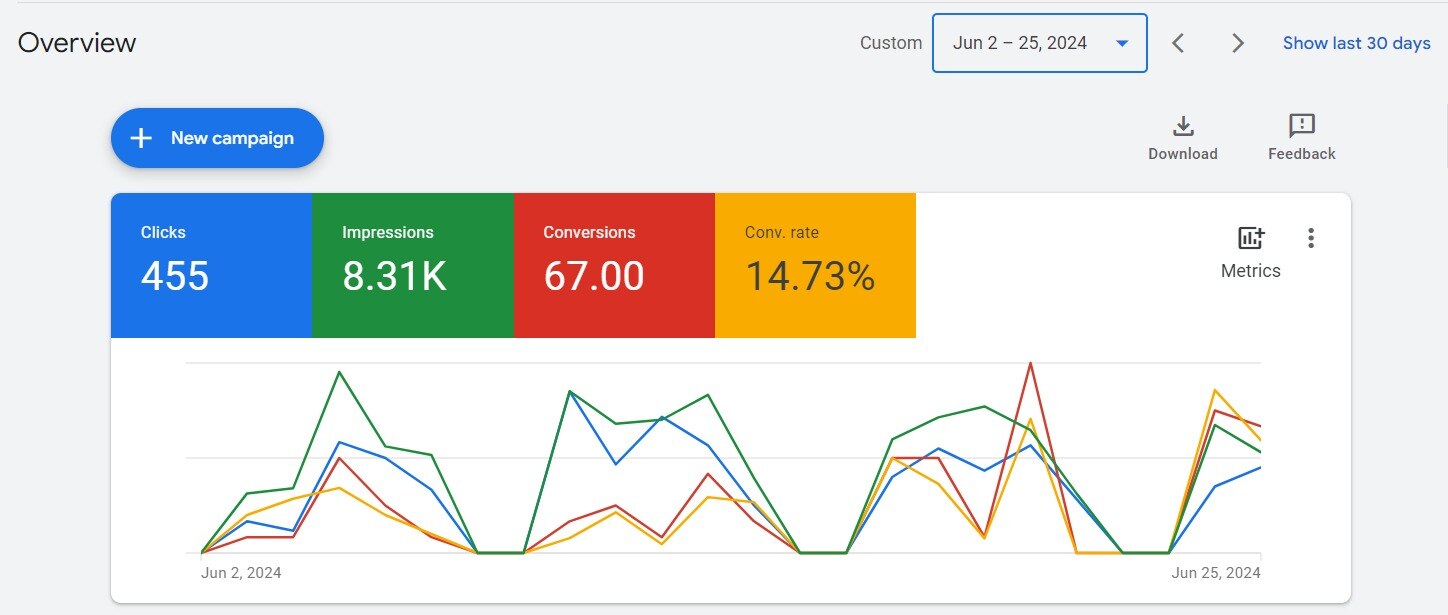1448x615 pixels.
Task: Click the Download icon
Action: coord(1183,126)
